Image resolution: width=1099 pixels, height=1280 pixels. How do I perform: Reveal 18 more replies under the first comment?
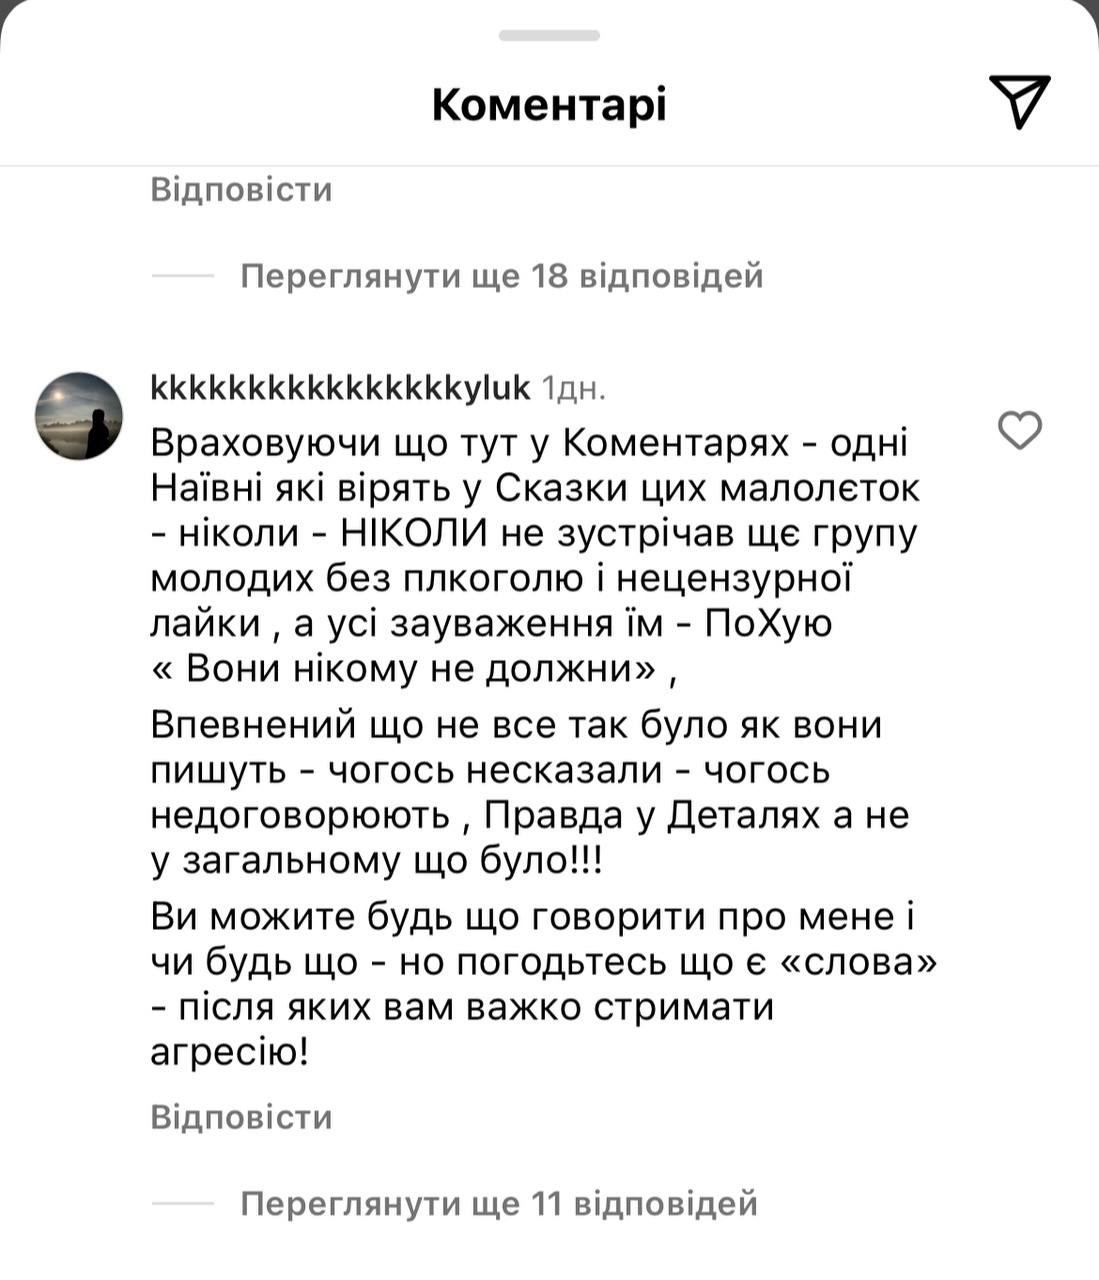(503, 278)
